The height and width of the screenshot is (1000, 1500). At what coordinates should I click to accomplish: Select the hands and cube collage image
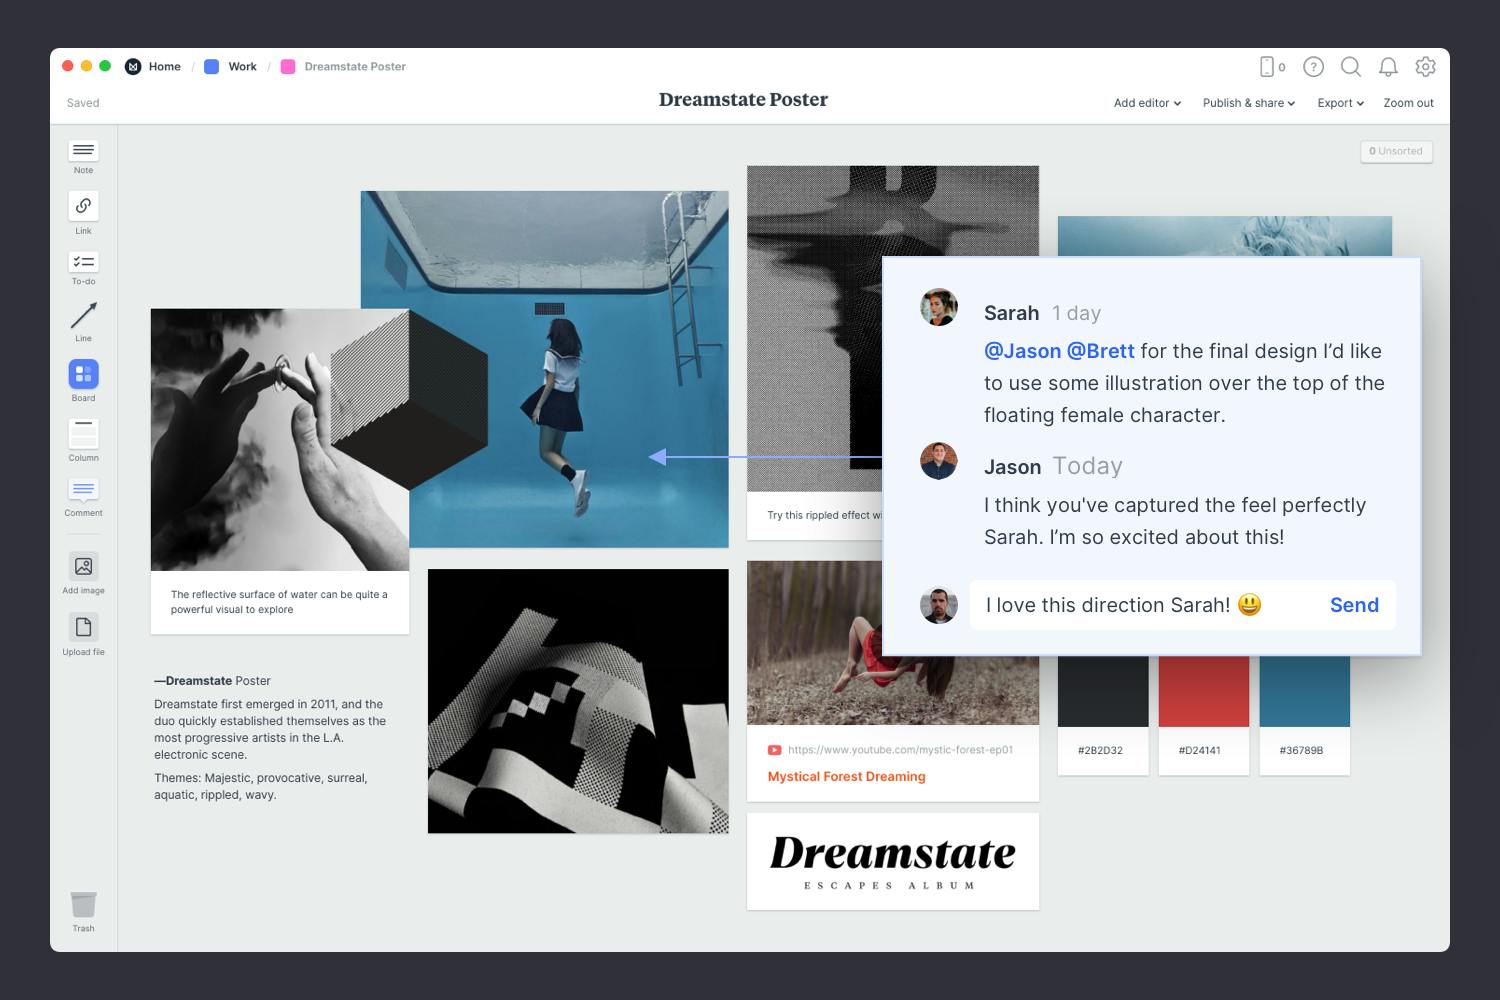[x=280, y=440]
